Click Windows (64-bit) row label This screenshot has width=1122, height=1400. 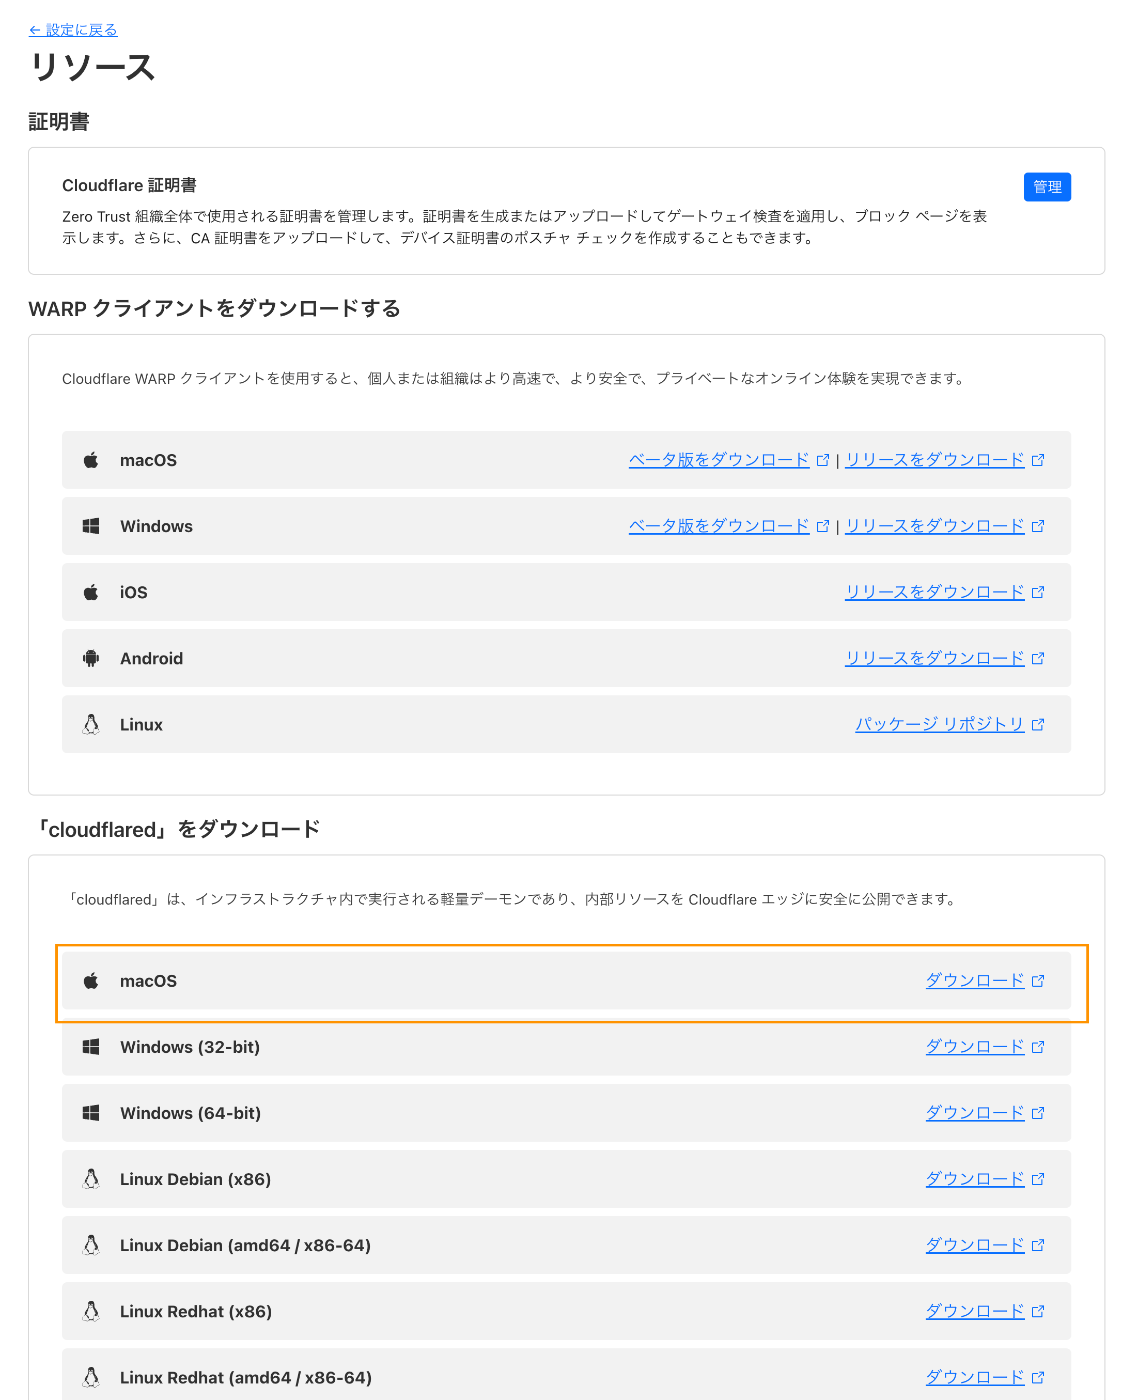(190, 1113)
